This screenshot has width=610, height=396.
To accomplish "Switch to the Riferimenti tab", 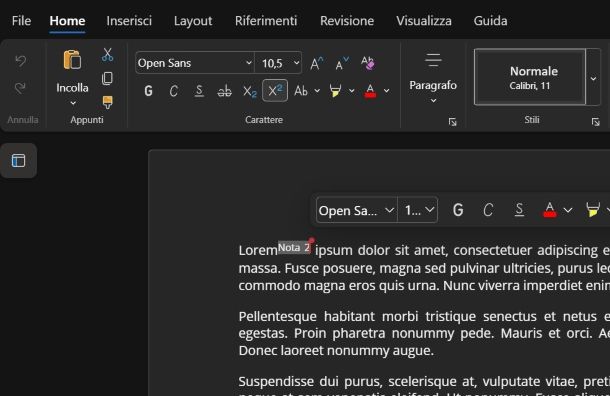I will click(266, 21).
